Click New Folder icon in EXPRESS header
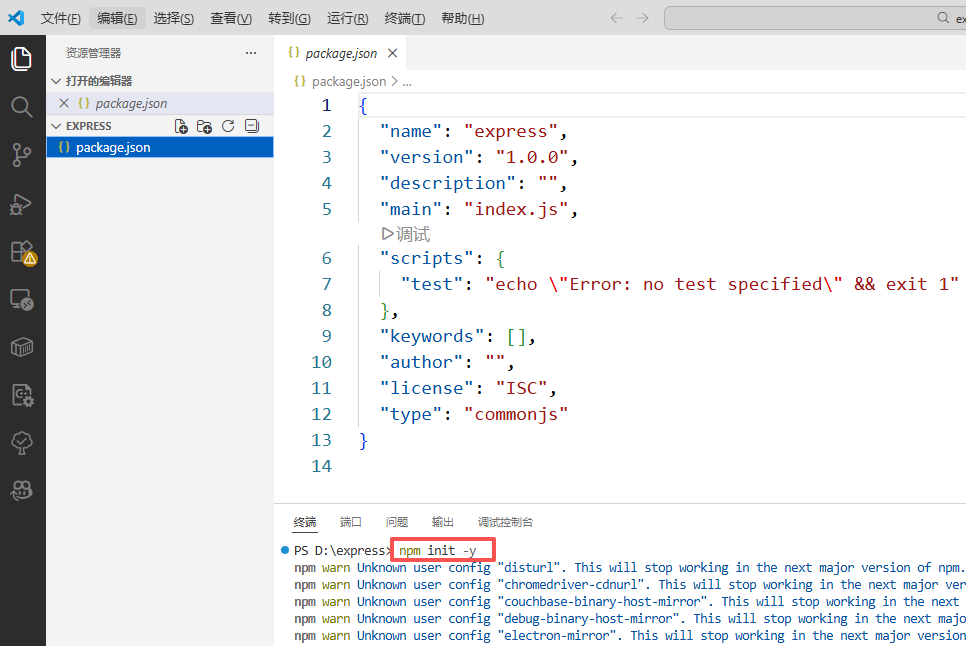Image resolution: width=966 pixels, height=646 pixels. [x=204, y=126]
